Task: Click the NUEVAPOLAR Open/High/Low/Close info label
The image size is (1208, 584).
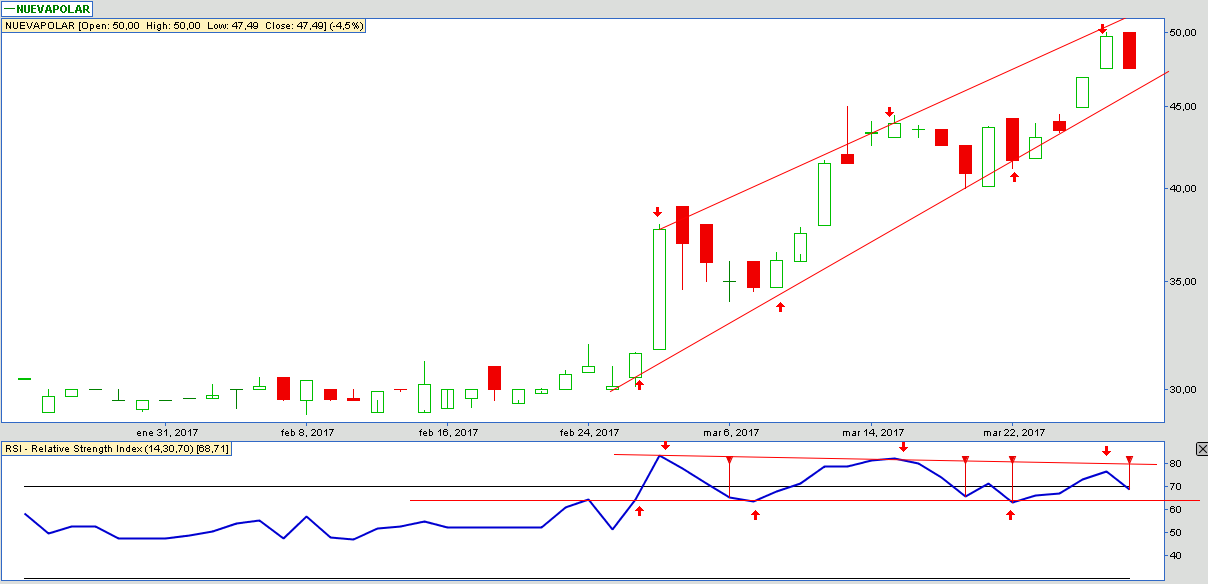Action: (x=183, y=26)
